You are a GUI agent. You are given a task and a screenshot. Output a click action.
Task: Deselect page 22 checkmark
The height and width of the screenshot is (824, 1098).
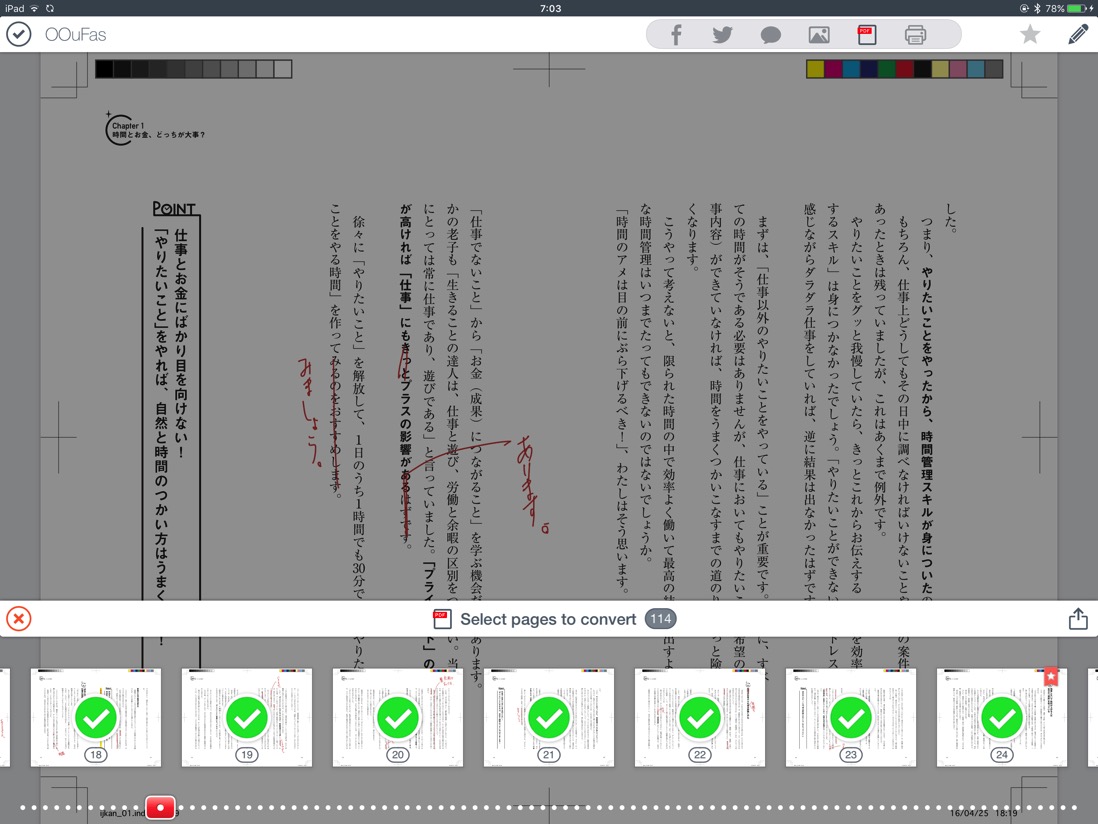tap(700, 718)
